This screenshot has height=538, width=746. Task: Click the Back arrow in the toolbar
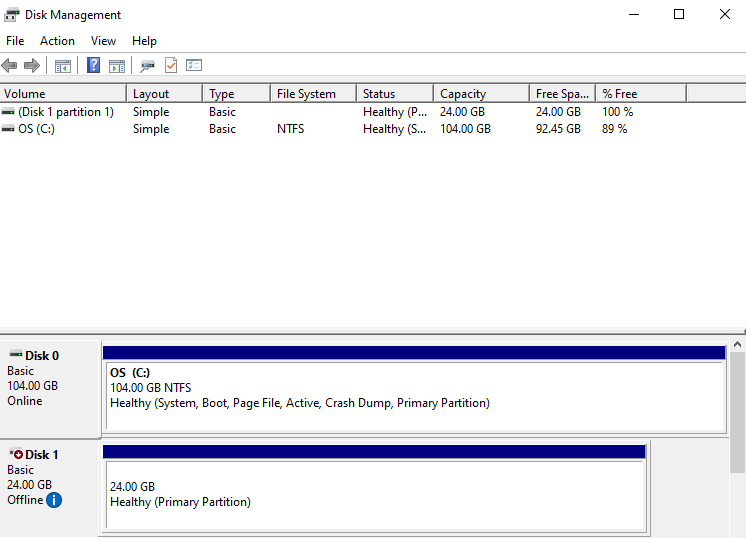(x=10, y=66)
